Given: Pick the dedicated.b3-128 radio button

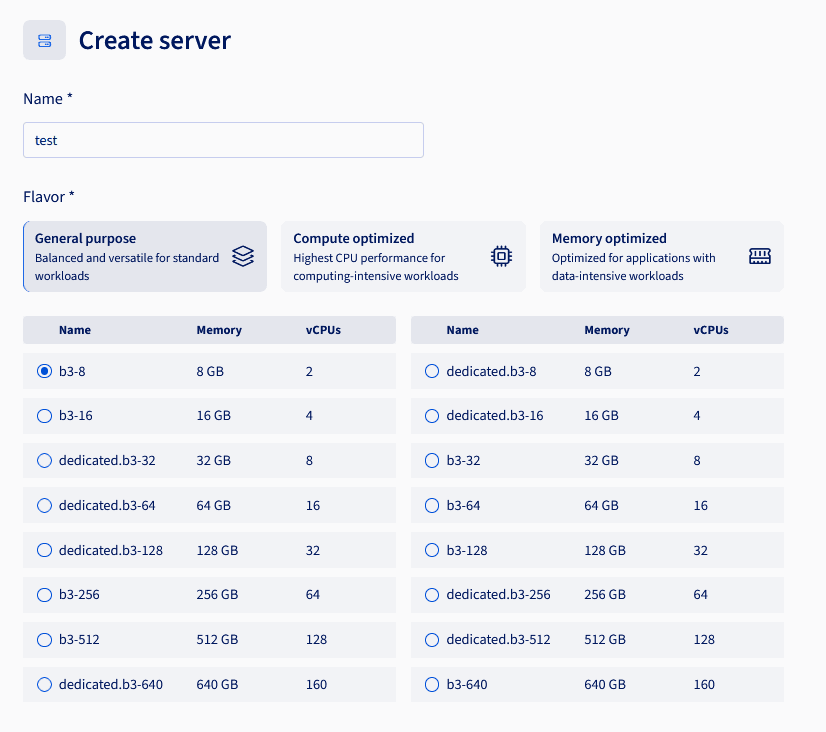Looking at the screenshot, I should pos(44,550).
